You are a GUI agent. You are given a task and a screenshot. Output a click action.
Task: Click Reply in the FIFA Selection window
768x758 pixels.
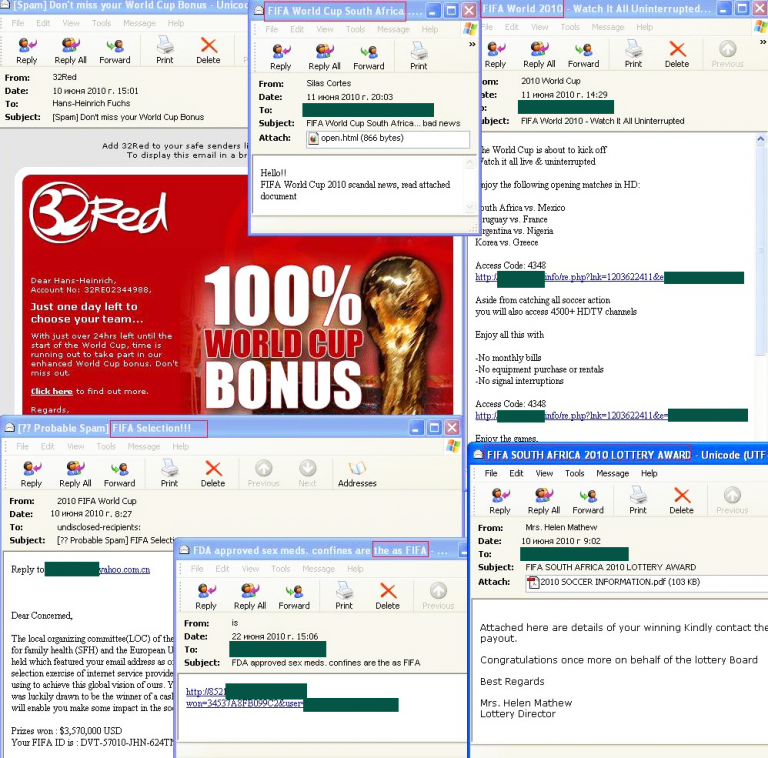[x=31, y=473]
